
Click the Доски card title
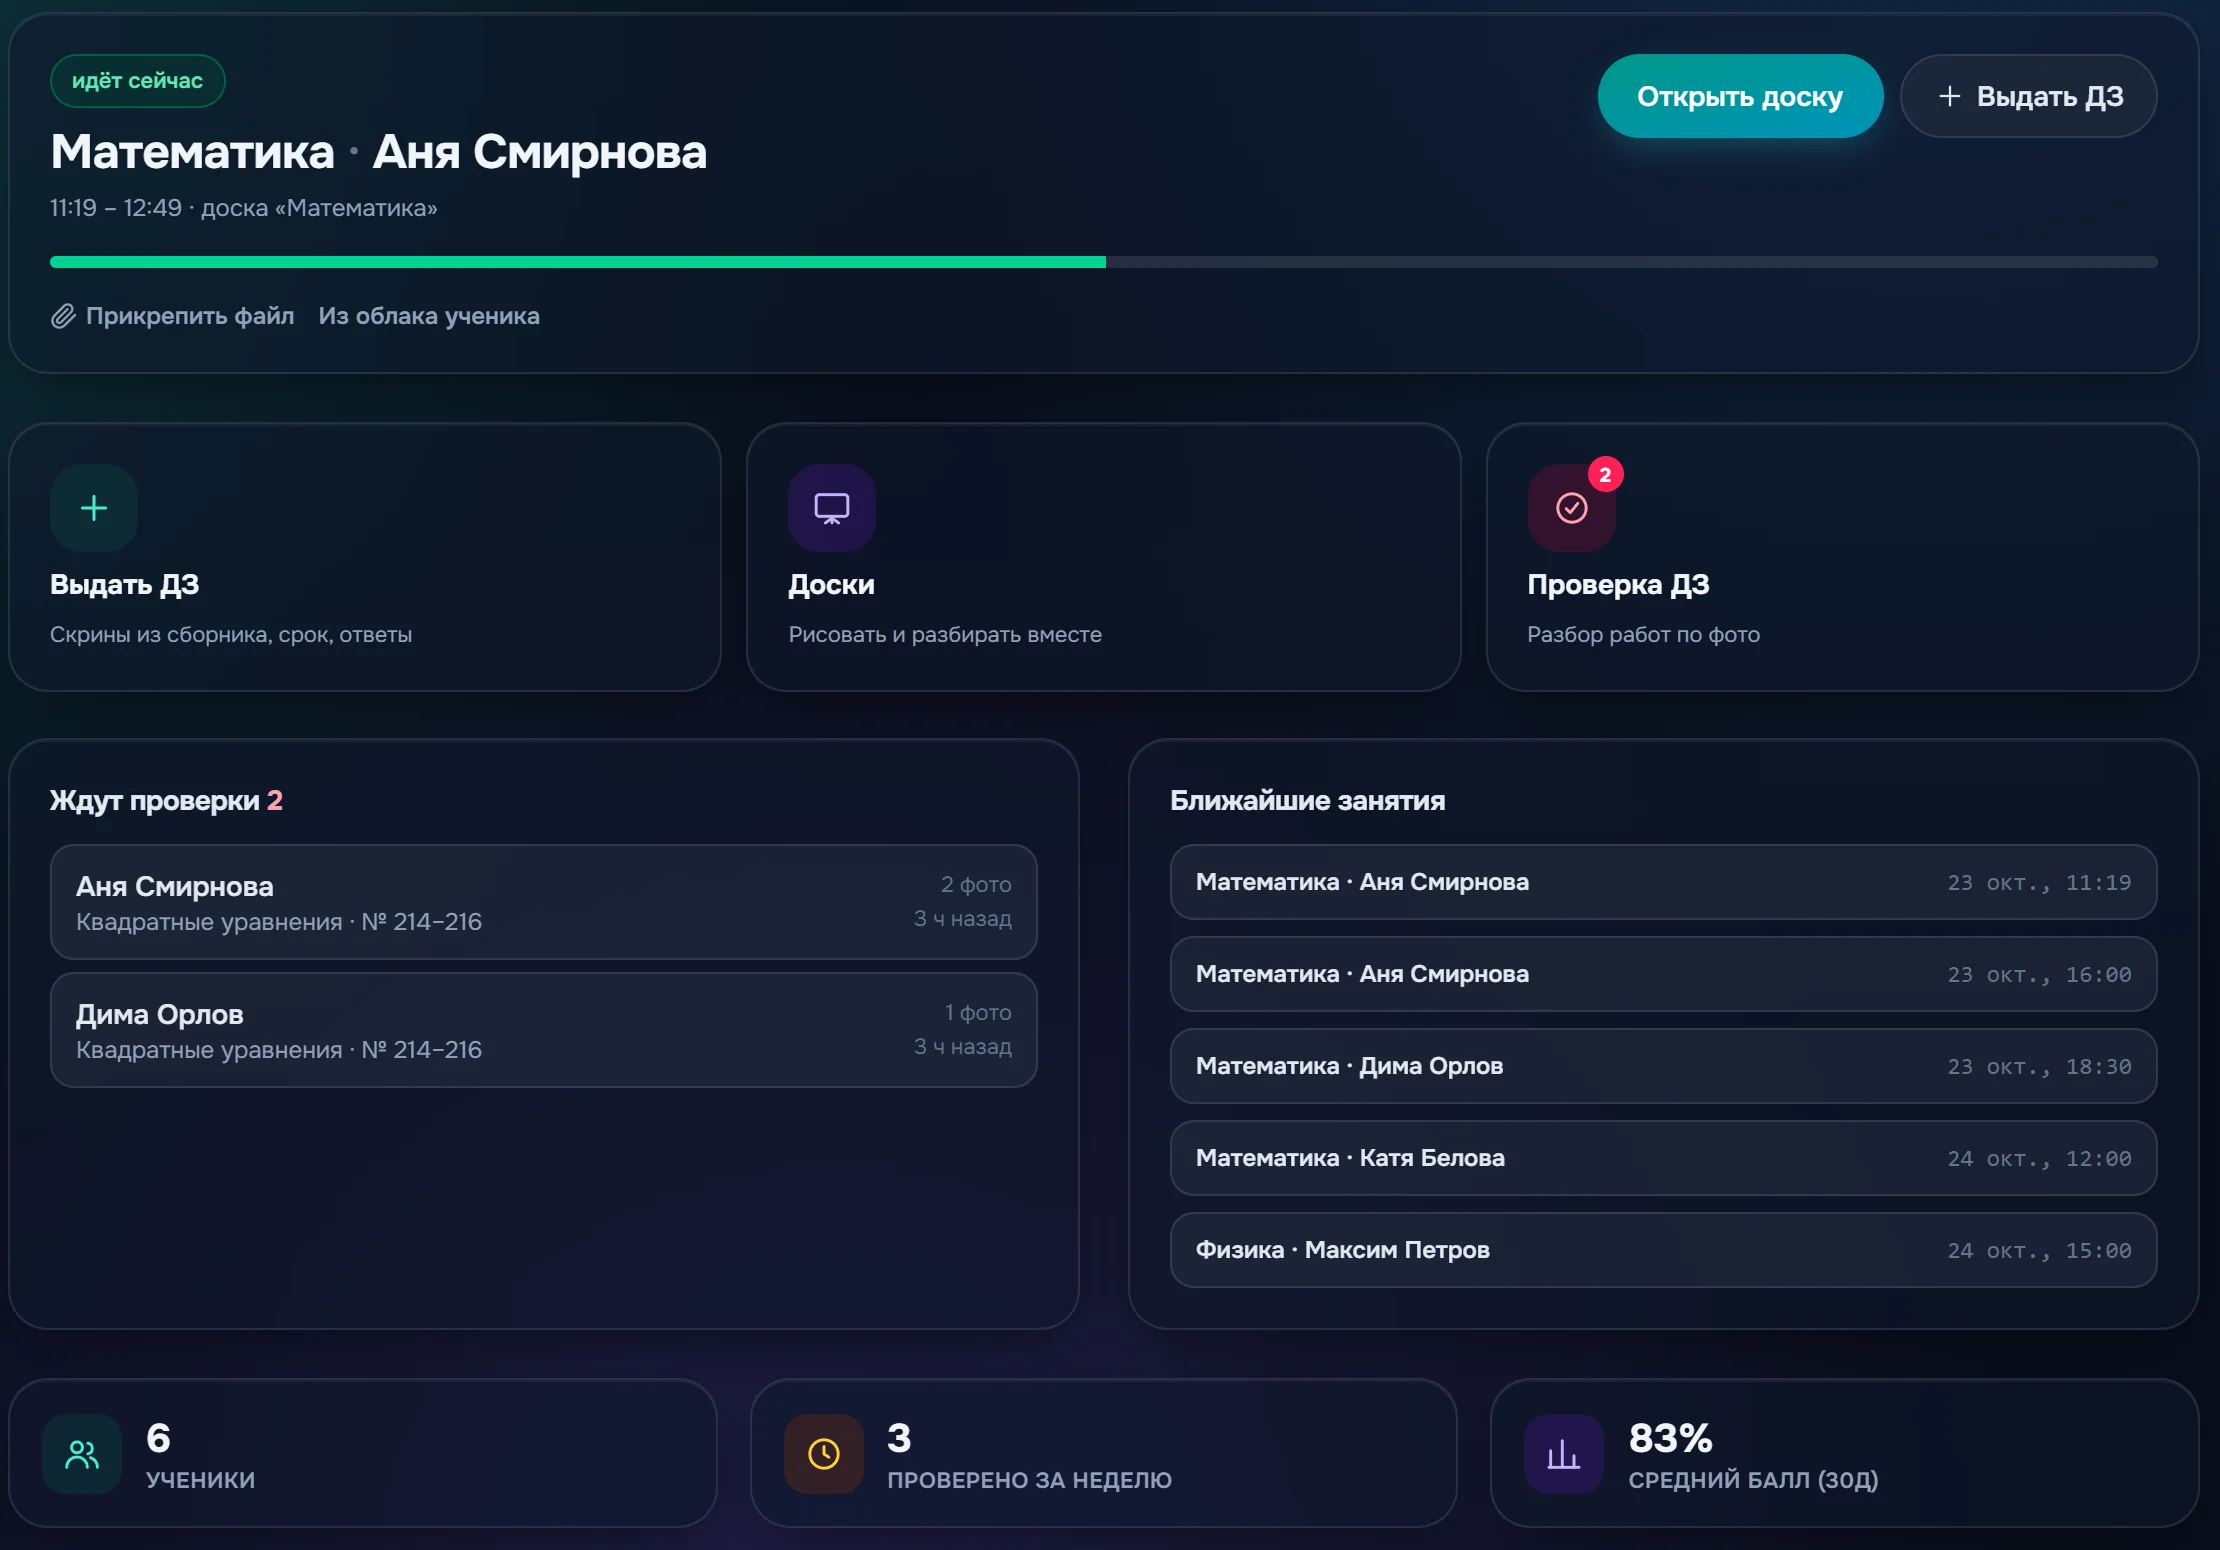pyautogui.click(x=832, y=585)
